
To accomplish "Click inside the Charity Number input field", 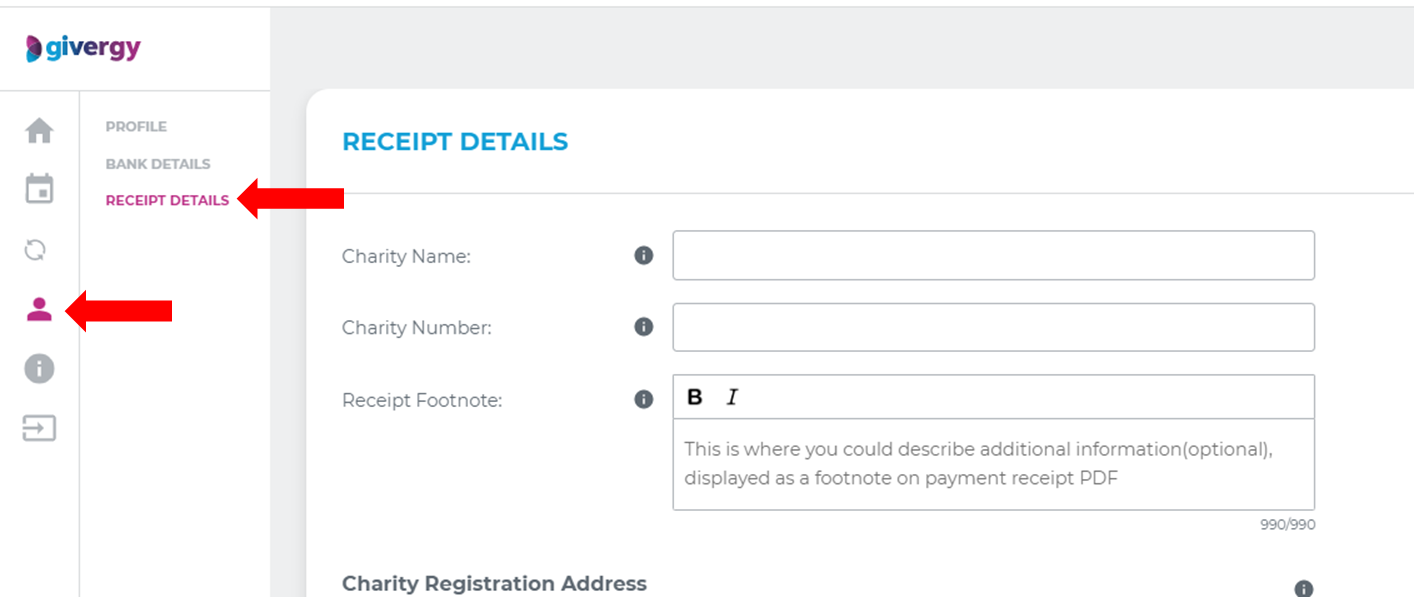I will click(x=993, y=327).
